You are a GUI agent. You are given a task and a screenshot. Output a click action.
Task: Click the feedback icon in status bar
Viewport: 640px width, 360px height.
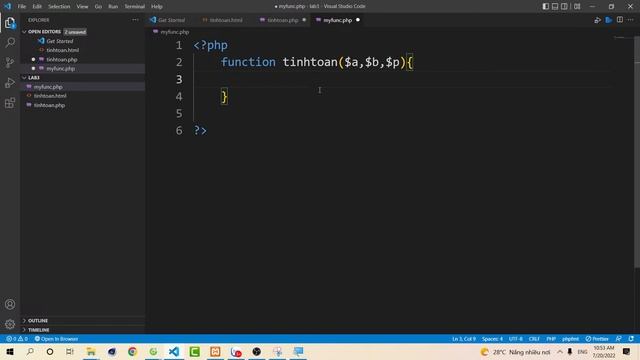click(619, 339)
